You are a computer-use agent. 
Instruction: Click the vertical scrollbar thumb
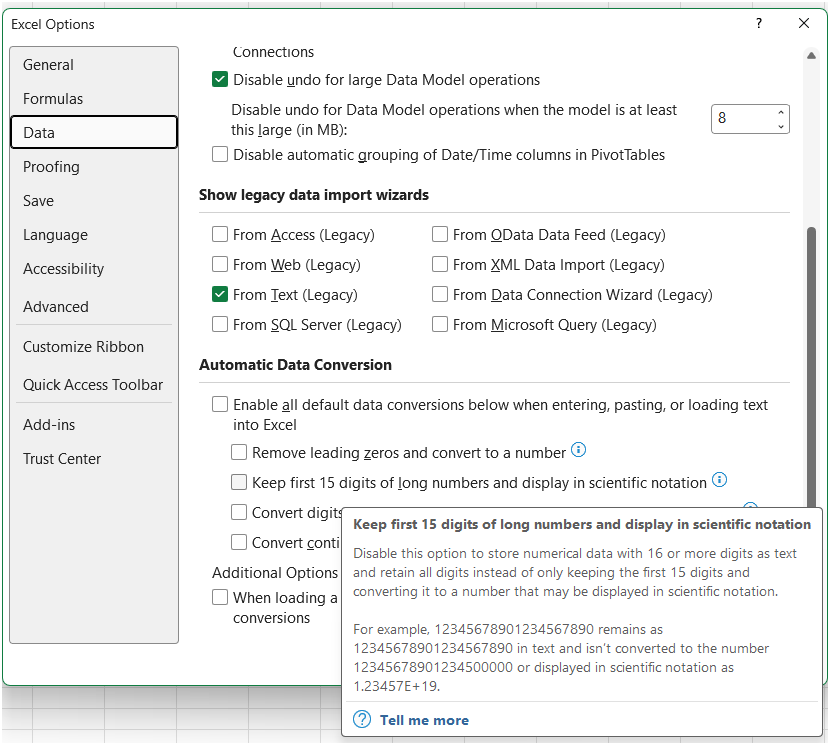coord(811,365)
